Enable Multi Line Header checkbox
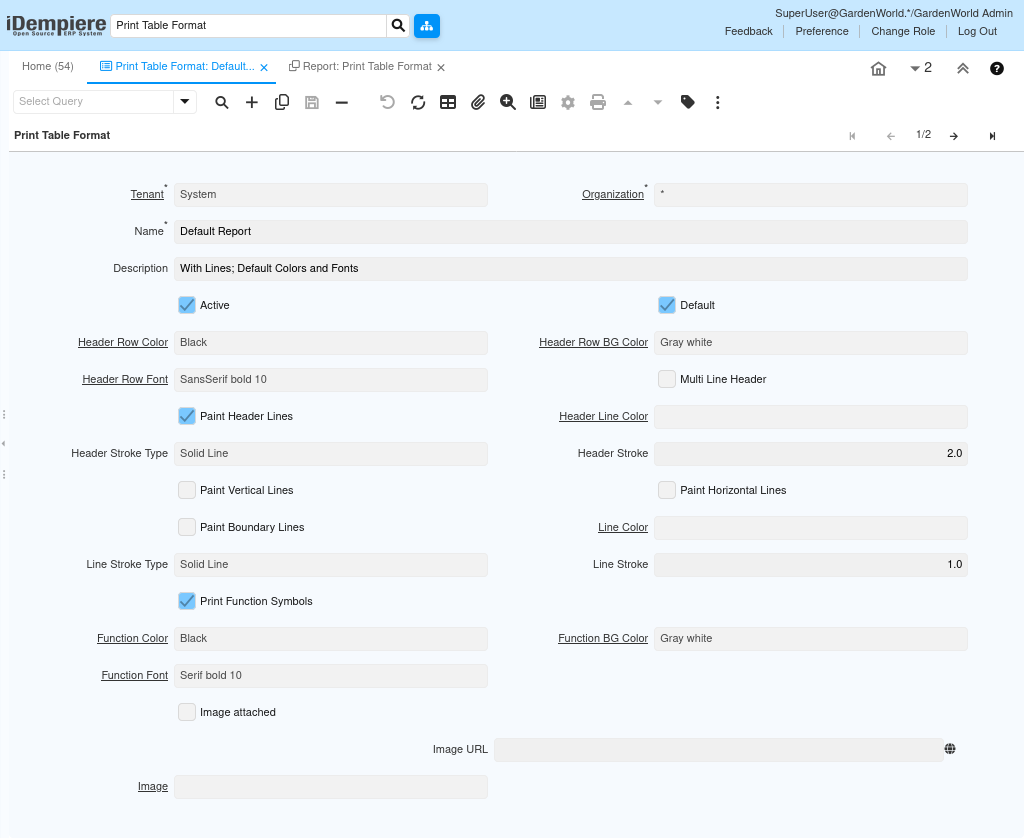 click(667, 379)
